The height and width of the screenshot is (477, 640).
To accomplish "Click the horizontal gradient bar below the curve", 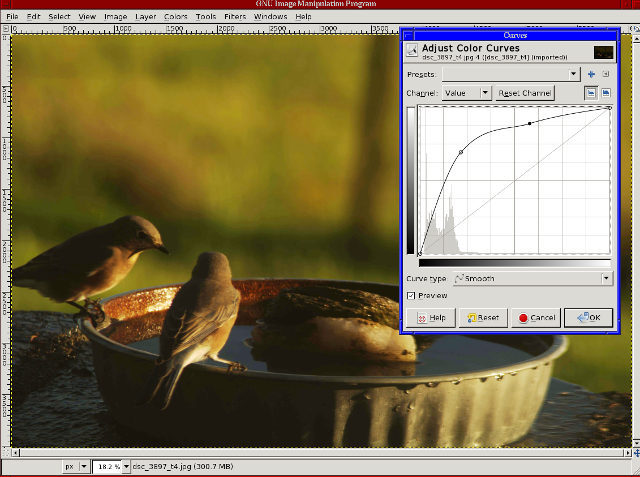I will click(x=514, y=263).
